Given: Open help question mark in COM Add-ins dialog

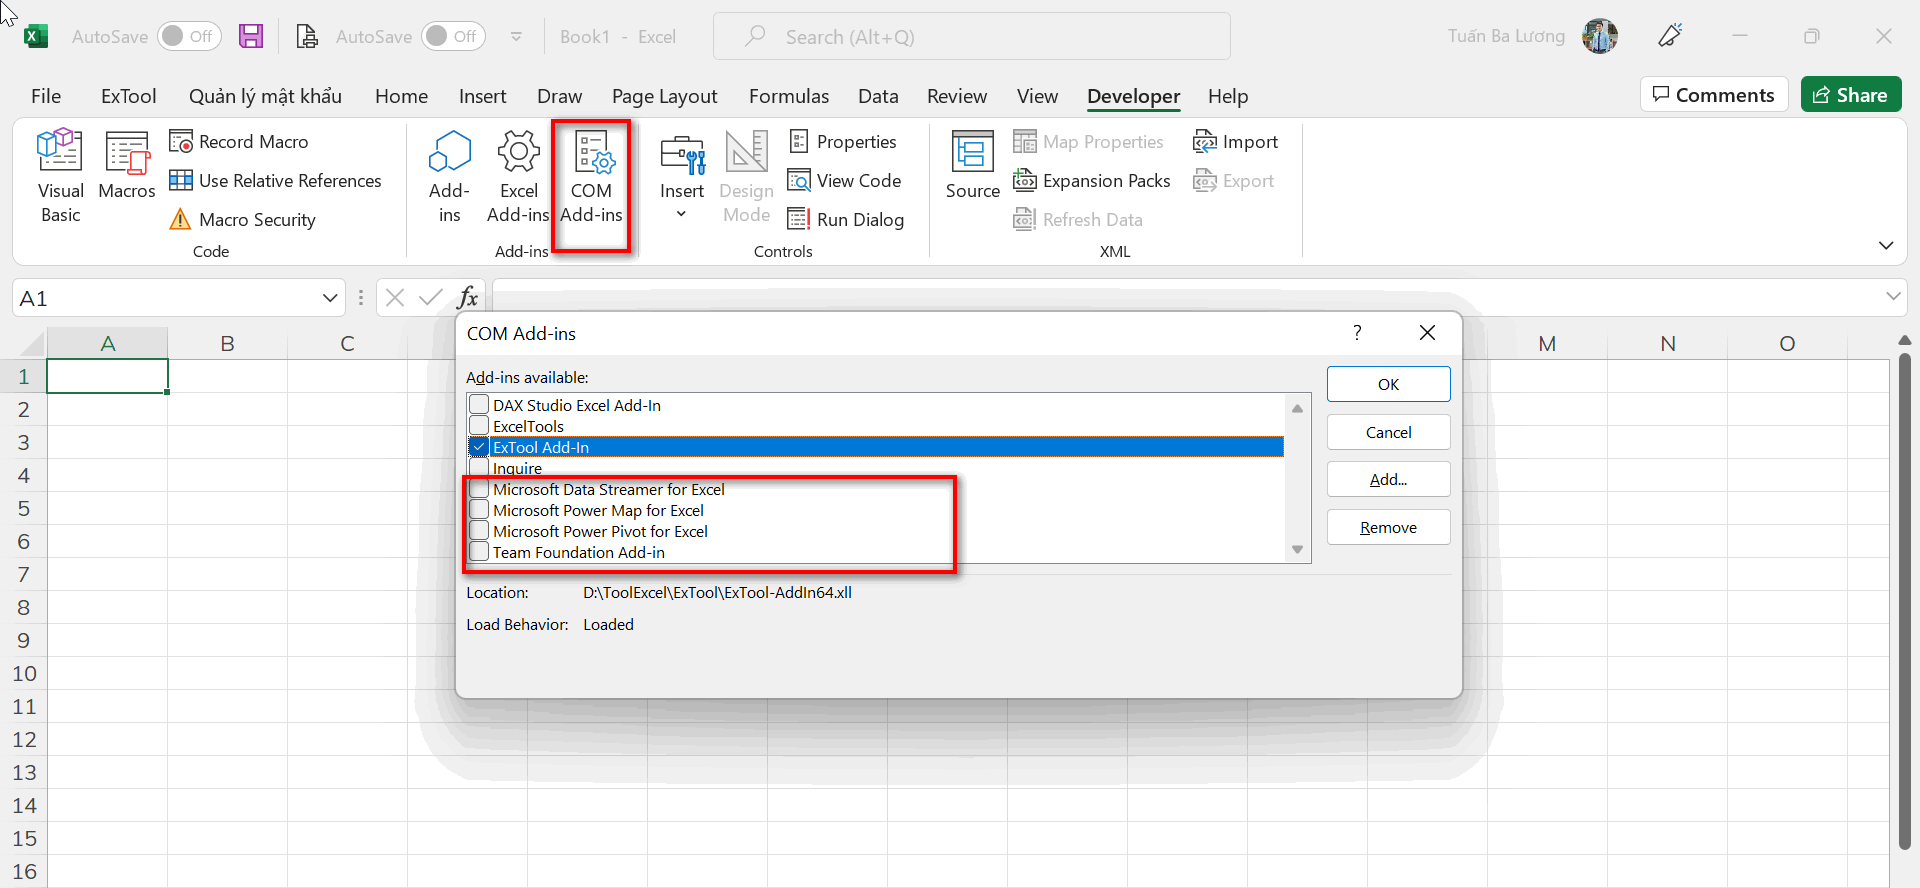Looking at the screenshot, I should click(1357, 333).
